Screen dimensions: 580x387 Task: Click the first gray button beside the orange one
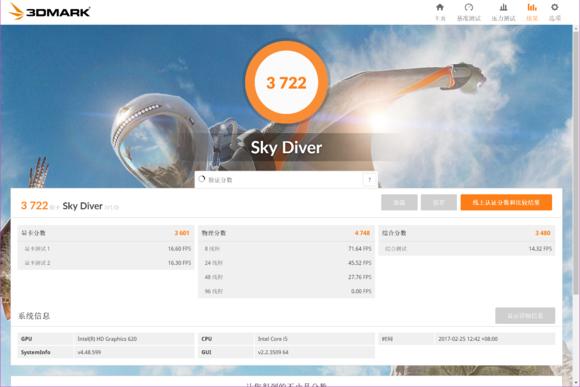pos(399,202)
